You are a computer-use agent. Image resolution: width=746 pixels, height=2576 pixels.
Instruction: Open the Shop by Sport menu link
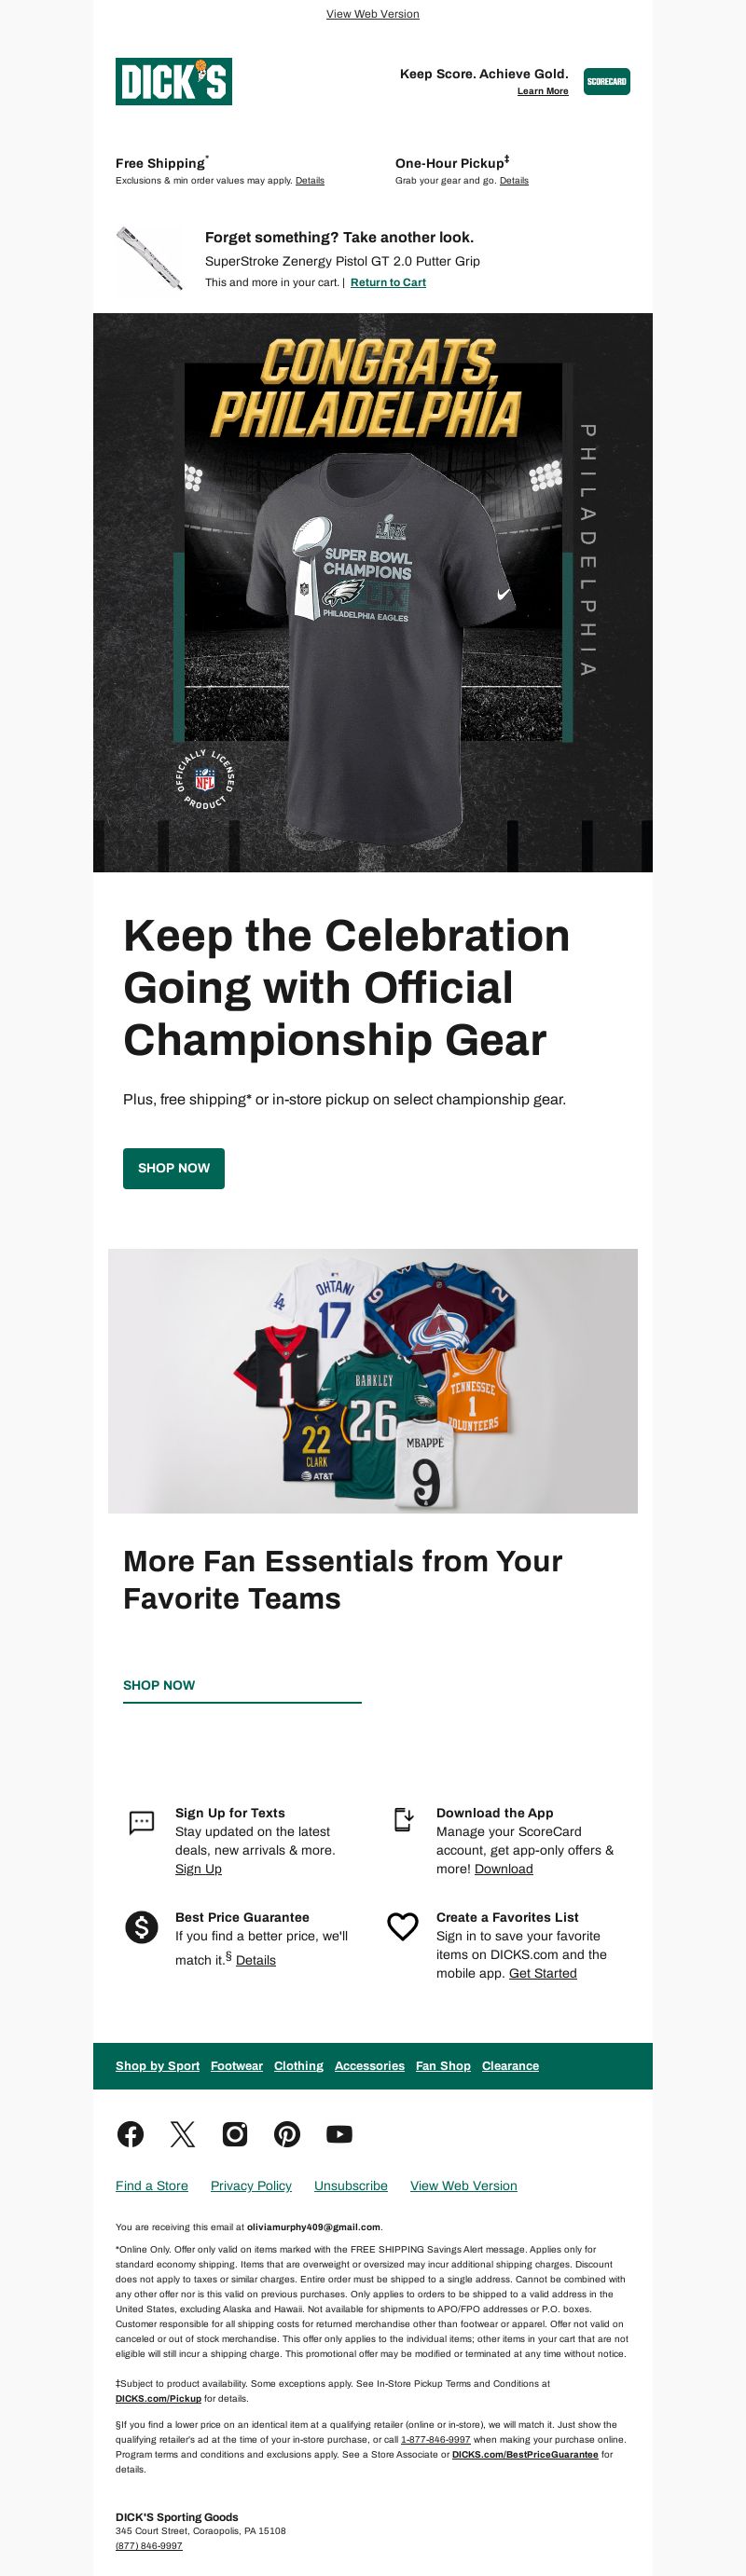(x=157, y=2066)
